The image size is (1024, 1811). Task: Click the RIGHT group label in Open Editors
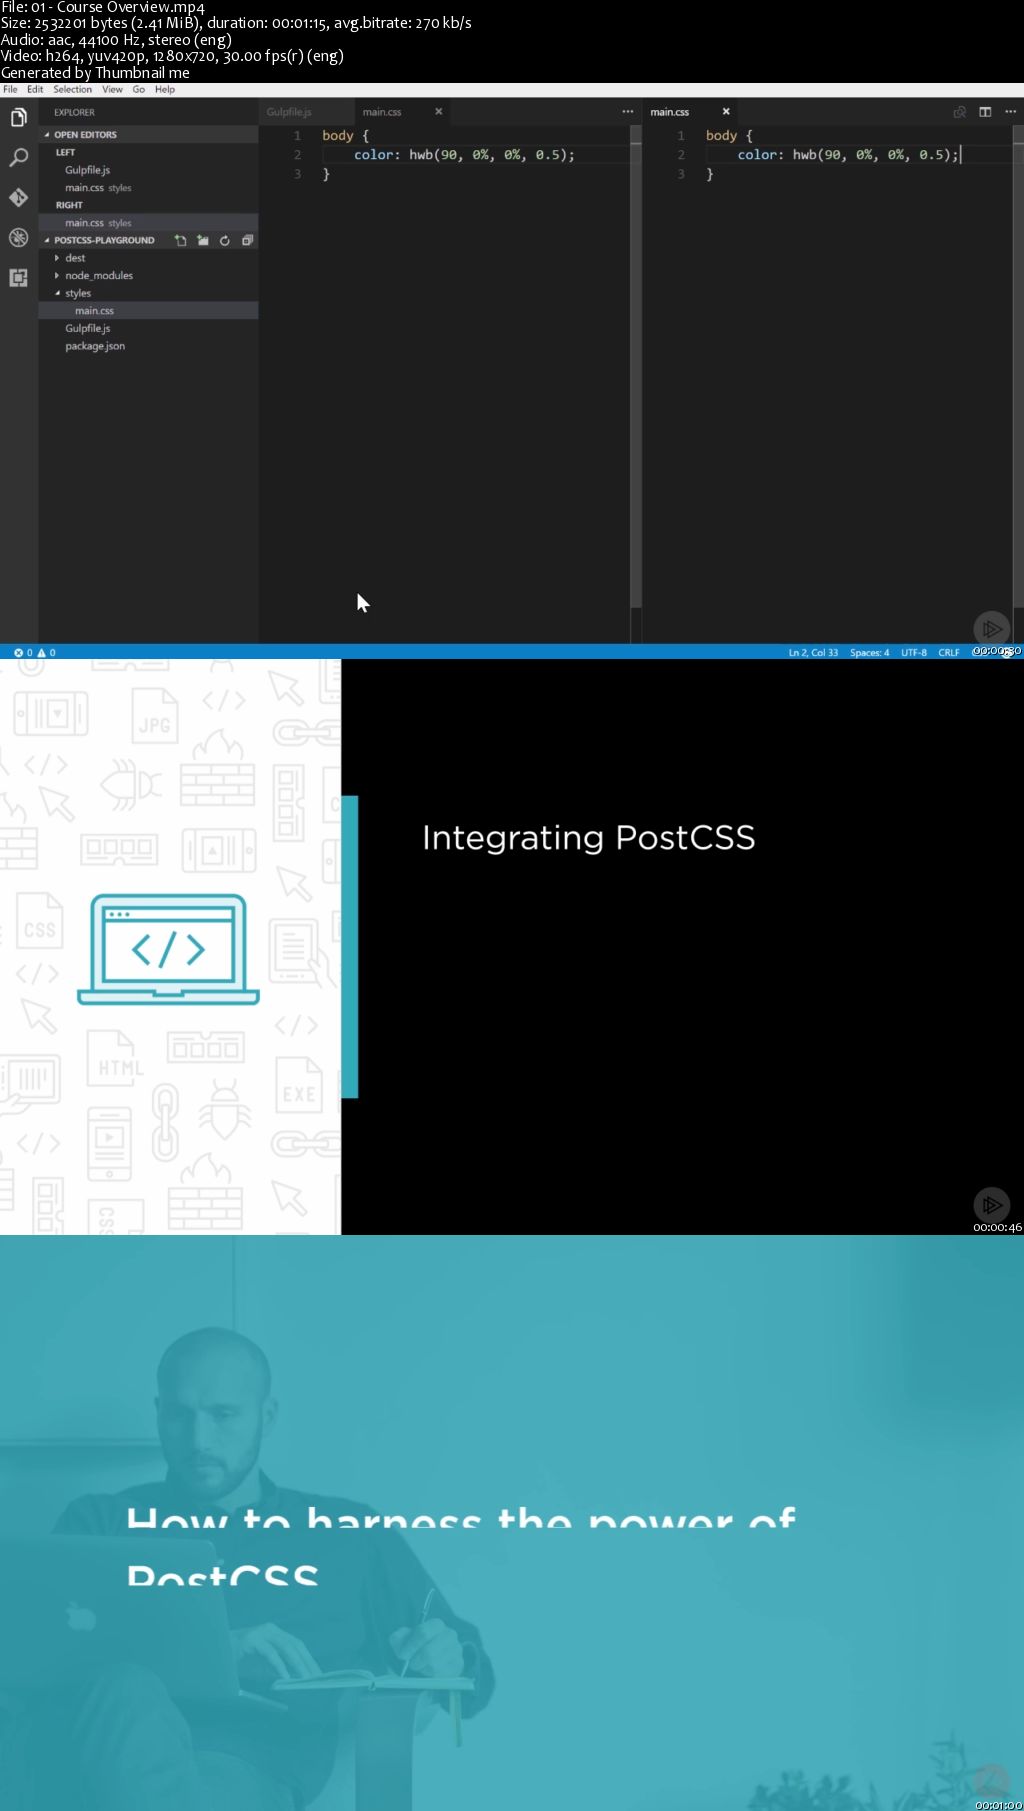tap(69, 206)
